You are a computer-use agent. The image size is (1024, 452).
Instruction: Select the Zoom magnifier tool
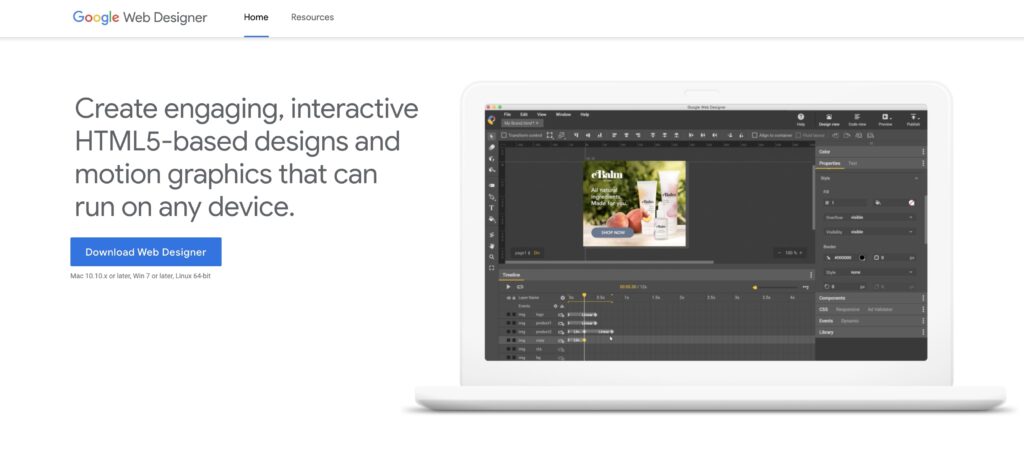point(491,257)
